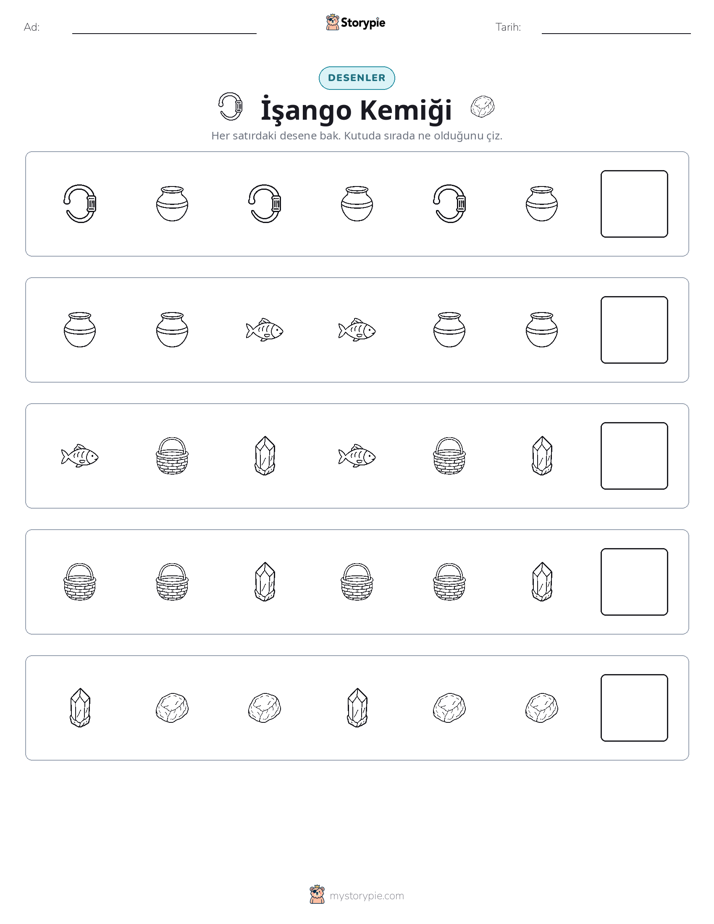Click the first crystal in row three

tap(265, 456)
